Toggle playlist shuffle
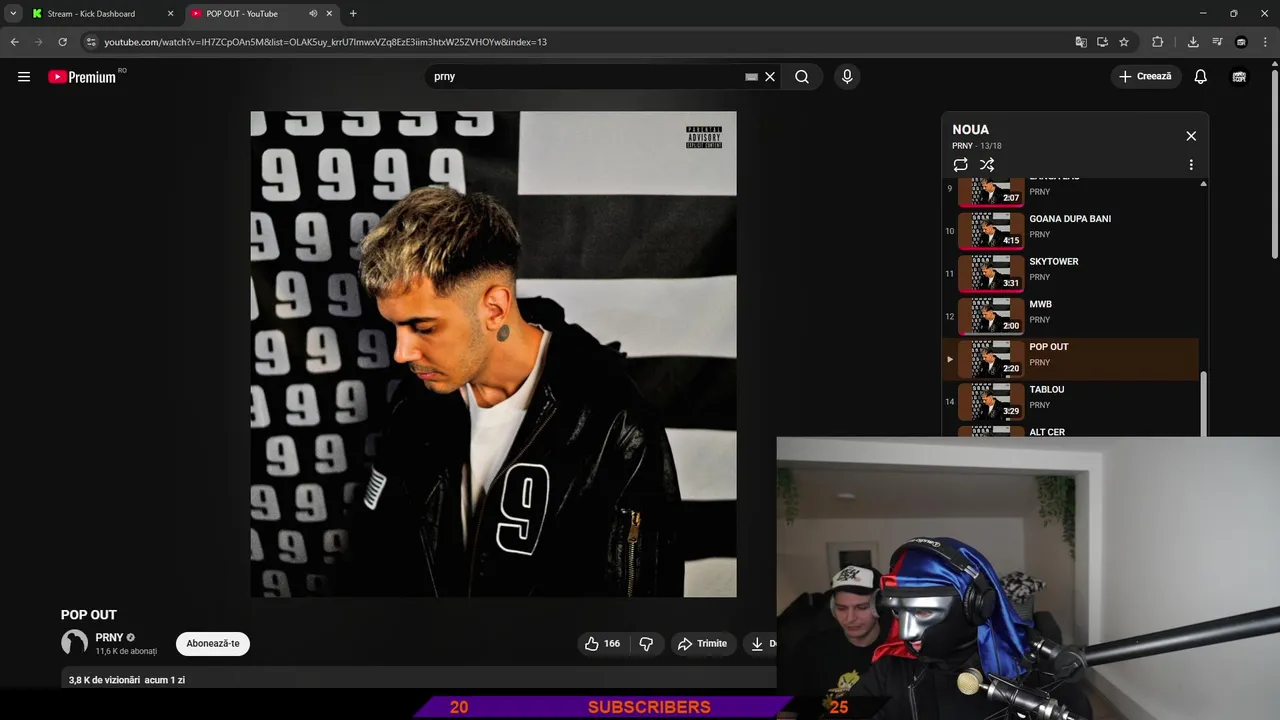1280x720 pixels. coord(987,165)
